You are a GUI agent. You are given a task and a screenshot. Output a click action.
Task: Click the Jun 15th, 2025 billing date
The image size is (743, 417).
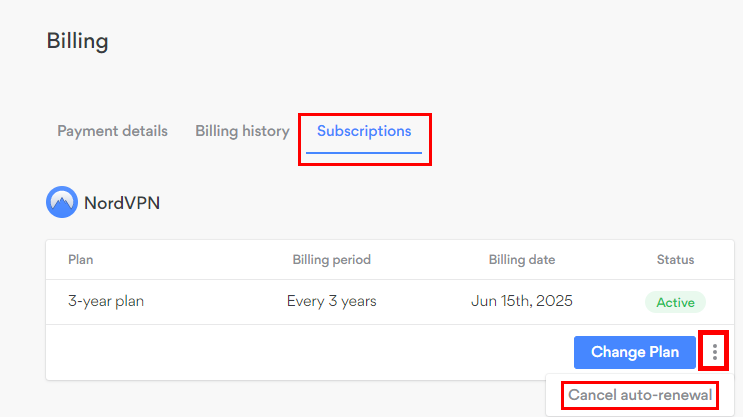click(522, 301)
